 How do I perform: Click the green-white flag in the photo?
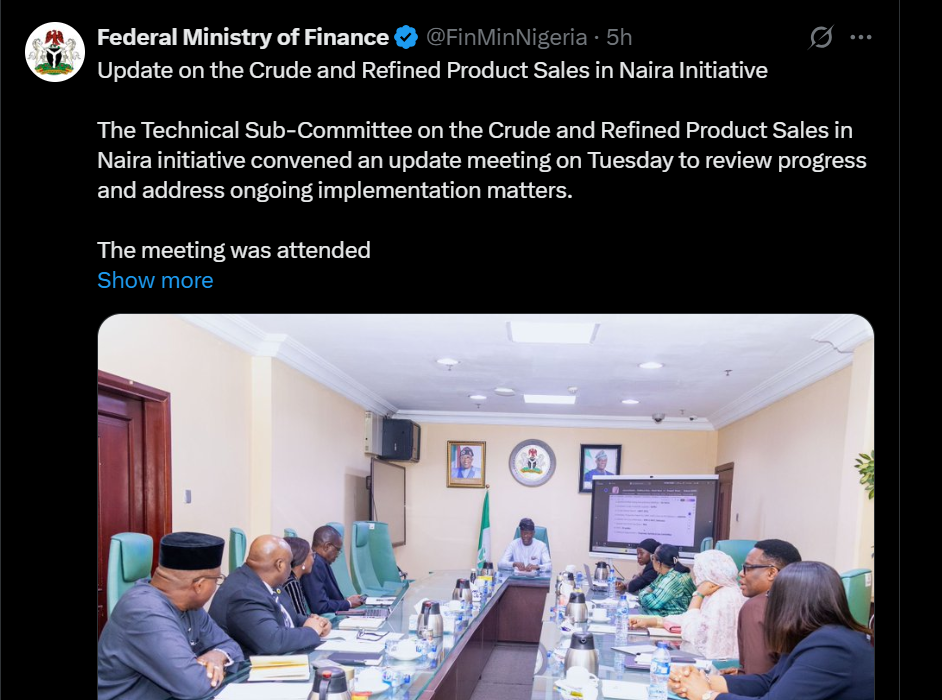[485, 525]
